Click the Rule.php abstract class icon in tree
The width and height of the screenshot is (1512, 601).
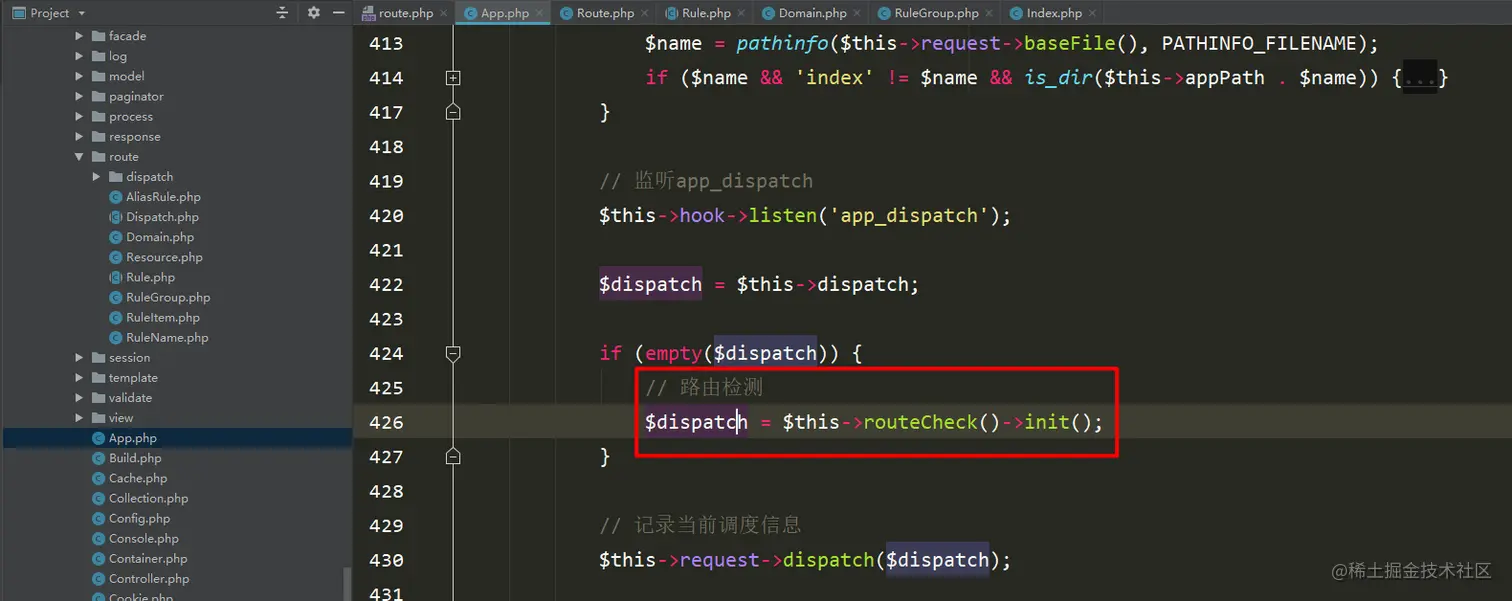115,277
